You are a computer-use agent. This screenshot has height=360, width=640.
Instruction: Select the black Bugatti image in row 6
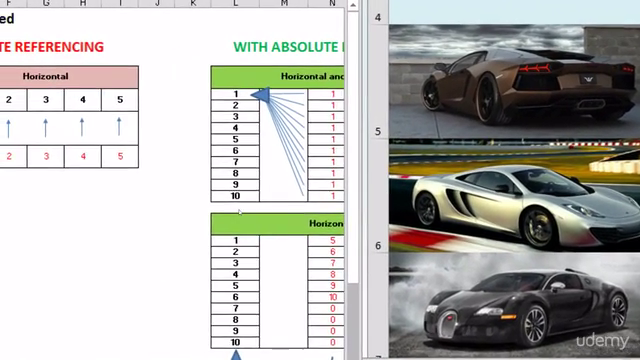(514, 305)
